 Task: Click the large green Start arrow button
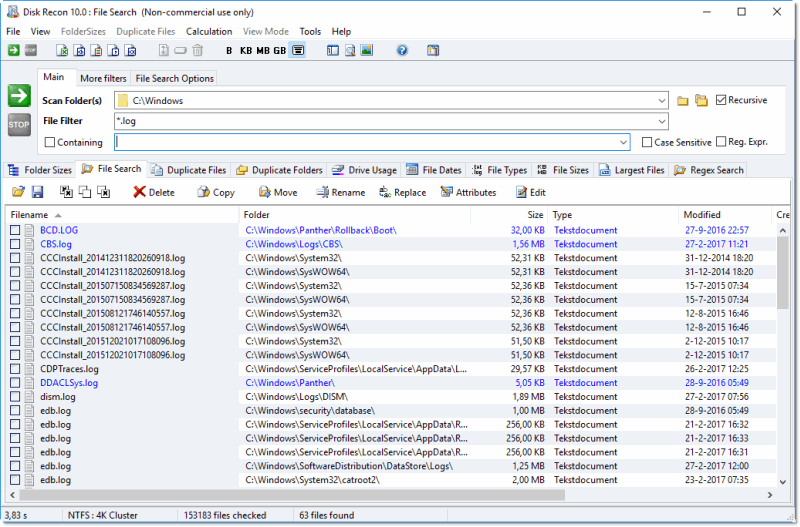pyautogui.click(x=19, y=95)
